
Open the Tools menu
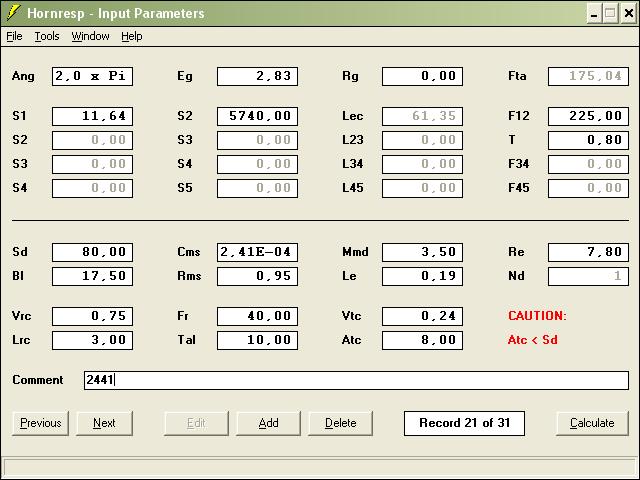point(47,36)
